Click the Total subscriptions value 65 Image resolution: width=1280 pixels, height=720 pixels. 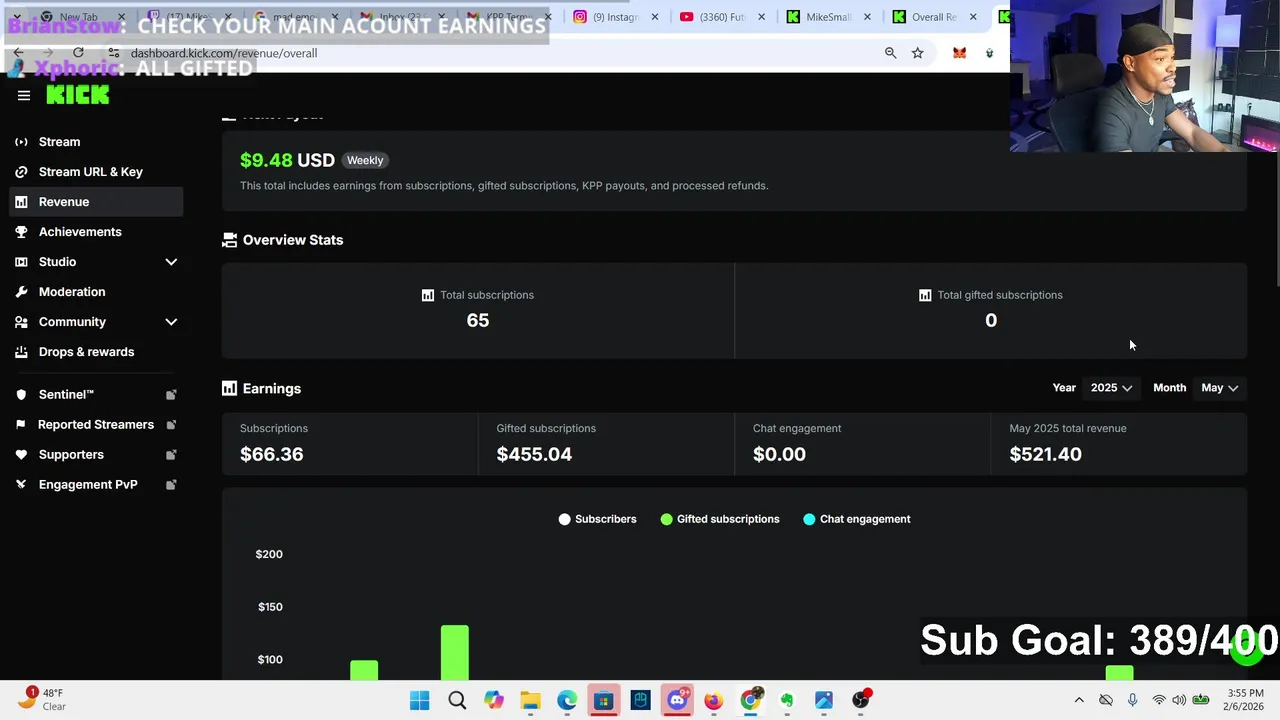(x=478, y=320)
